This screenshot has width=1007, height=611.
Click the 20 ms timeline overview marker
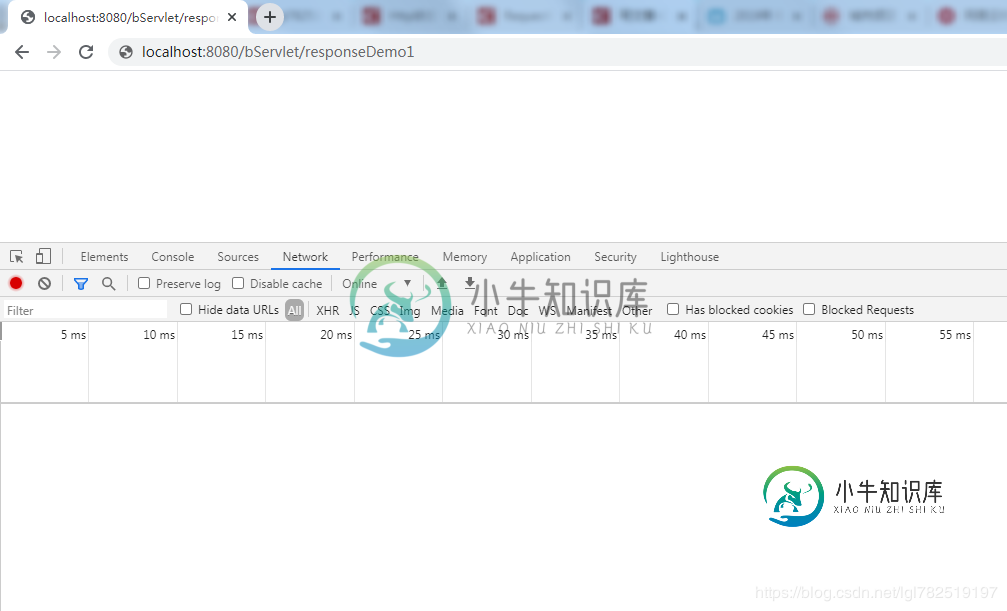coord(336,335)
